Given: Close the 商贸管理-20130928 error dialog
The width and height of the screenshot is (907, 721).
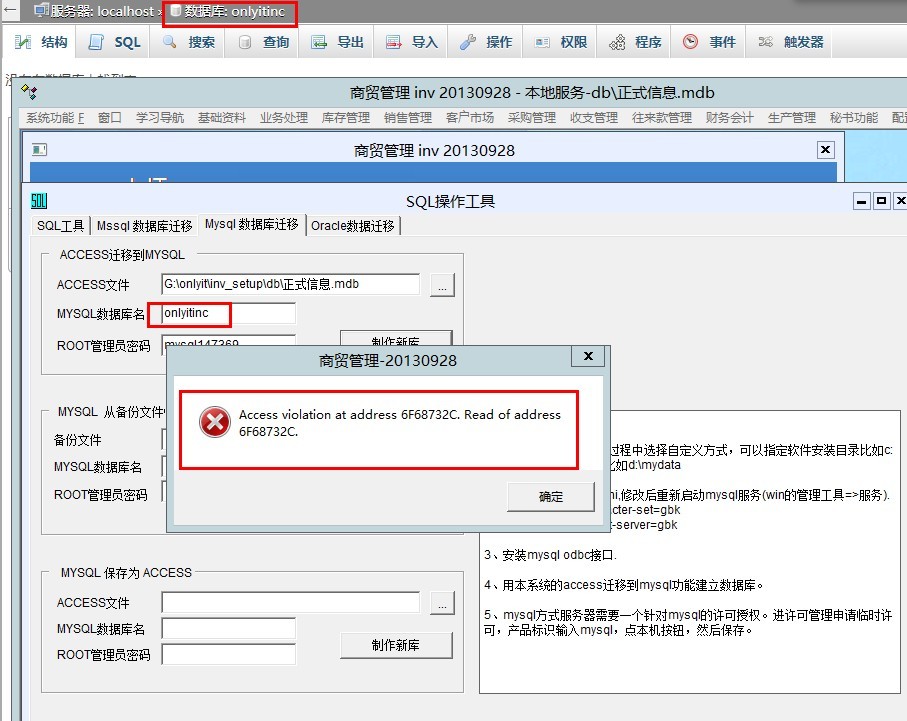Looking at the screenshot, I should tap(588, 356).
